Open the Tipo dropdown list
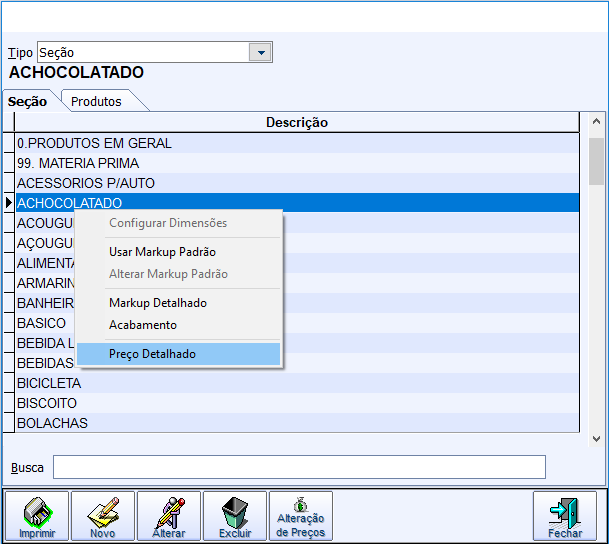609x544 pixels. pyautogui.click(x=261, y=52)
